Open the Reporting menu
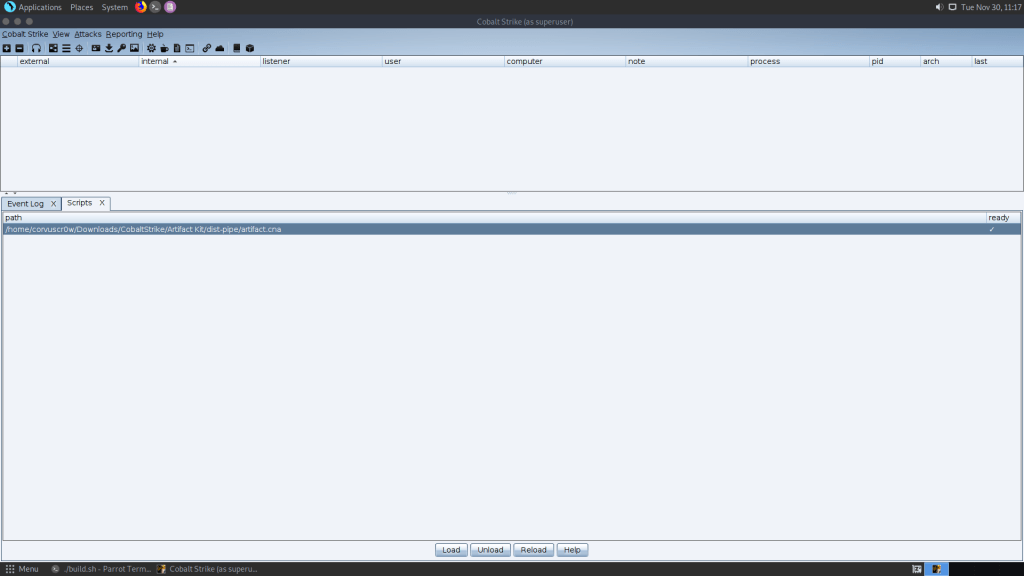Image resolution: width=1024 pixels, height=576 pixels. click(124, 34)
